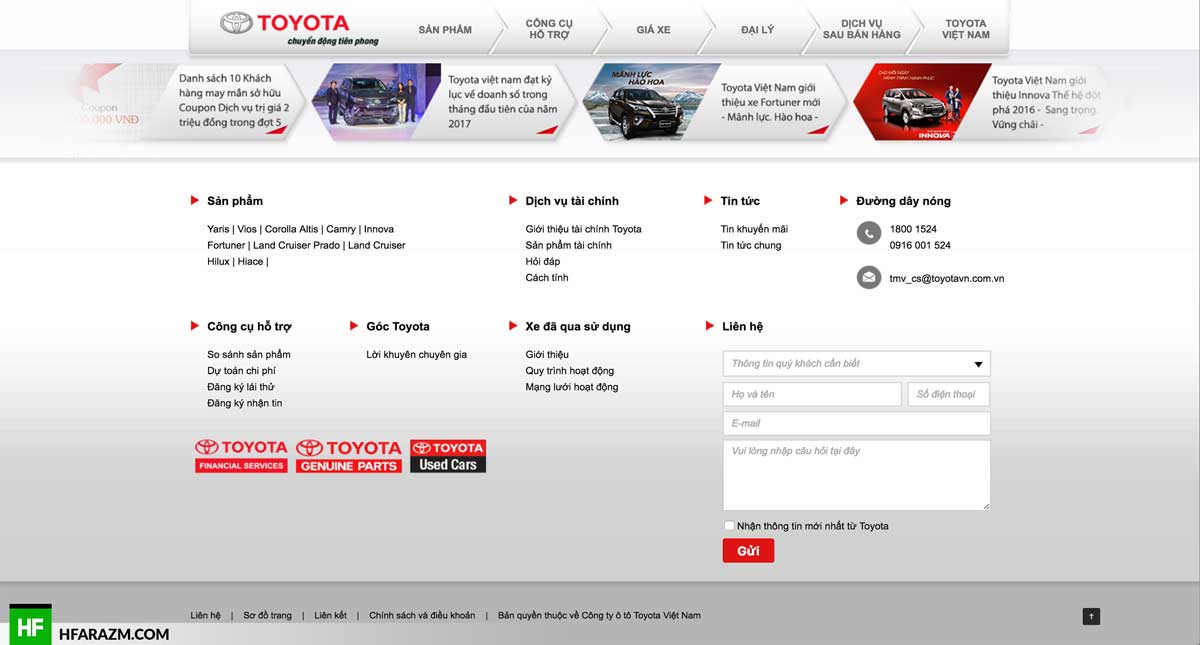Image resolution: width=1200 pixels, height=645 pixels.
Task: Open 'So sánh sản phẩm' link
Action: [x=249, y=354]
